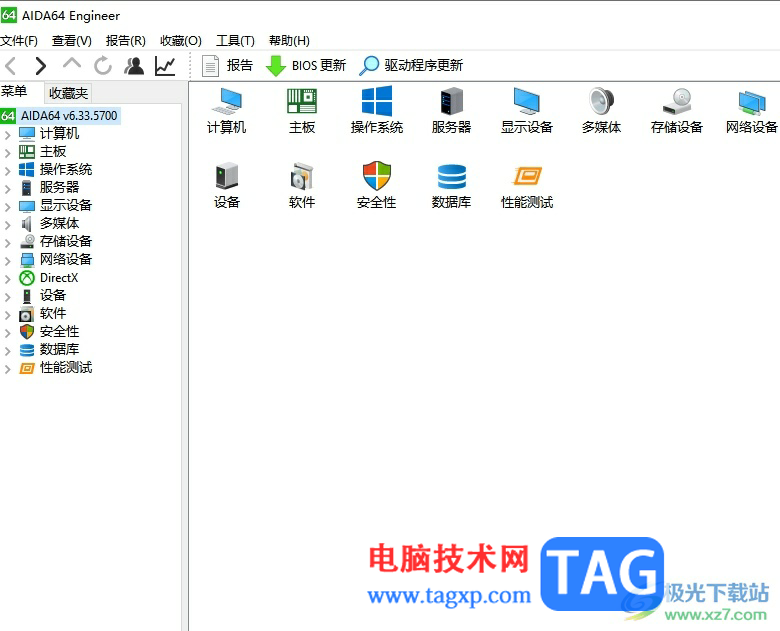Open the 收藏(O) menu

point(181,41)
